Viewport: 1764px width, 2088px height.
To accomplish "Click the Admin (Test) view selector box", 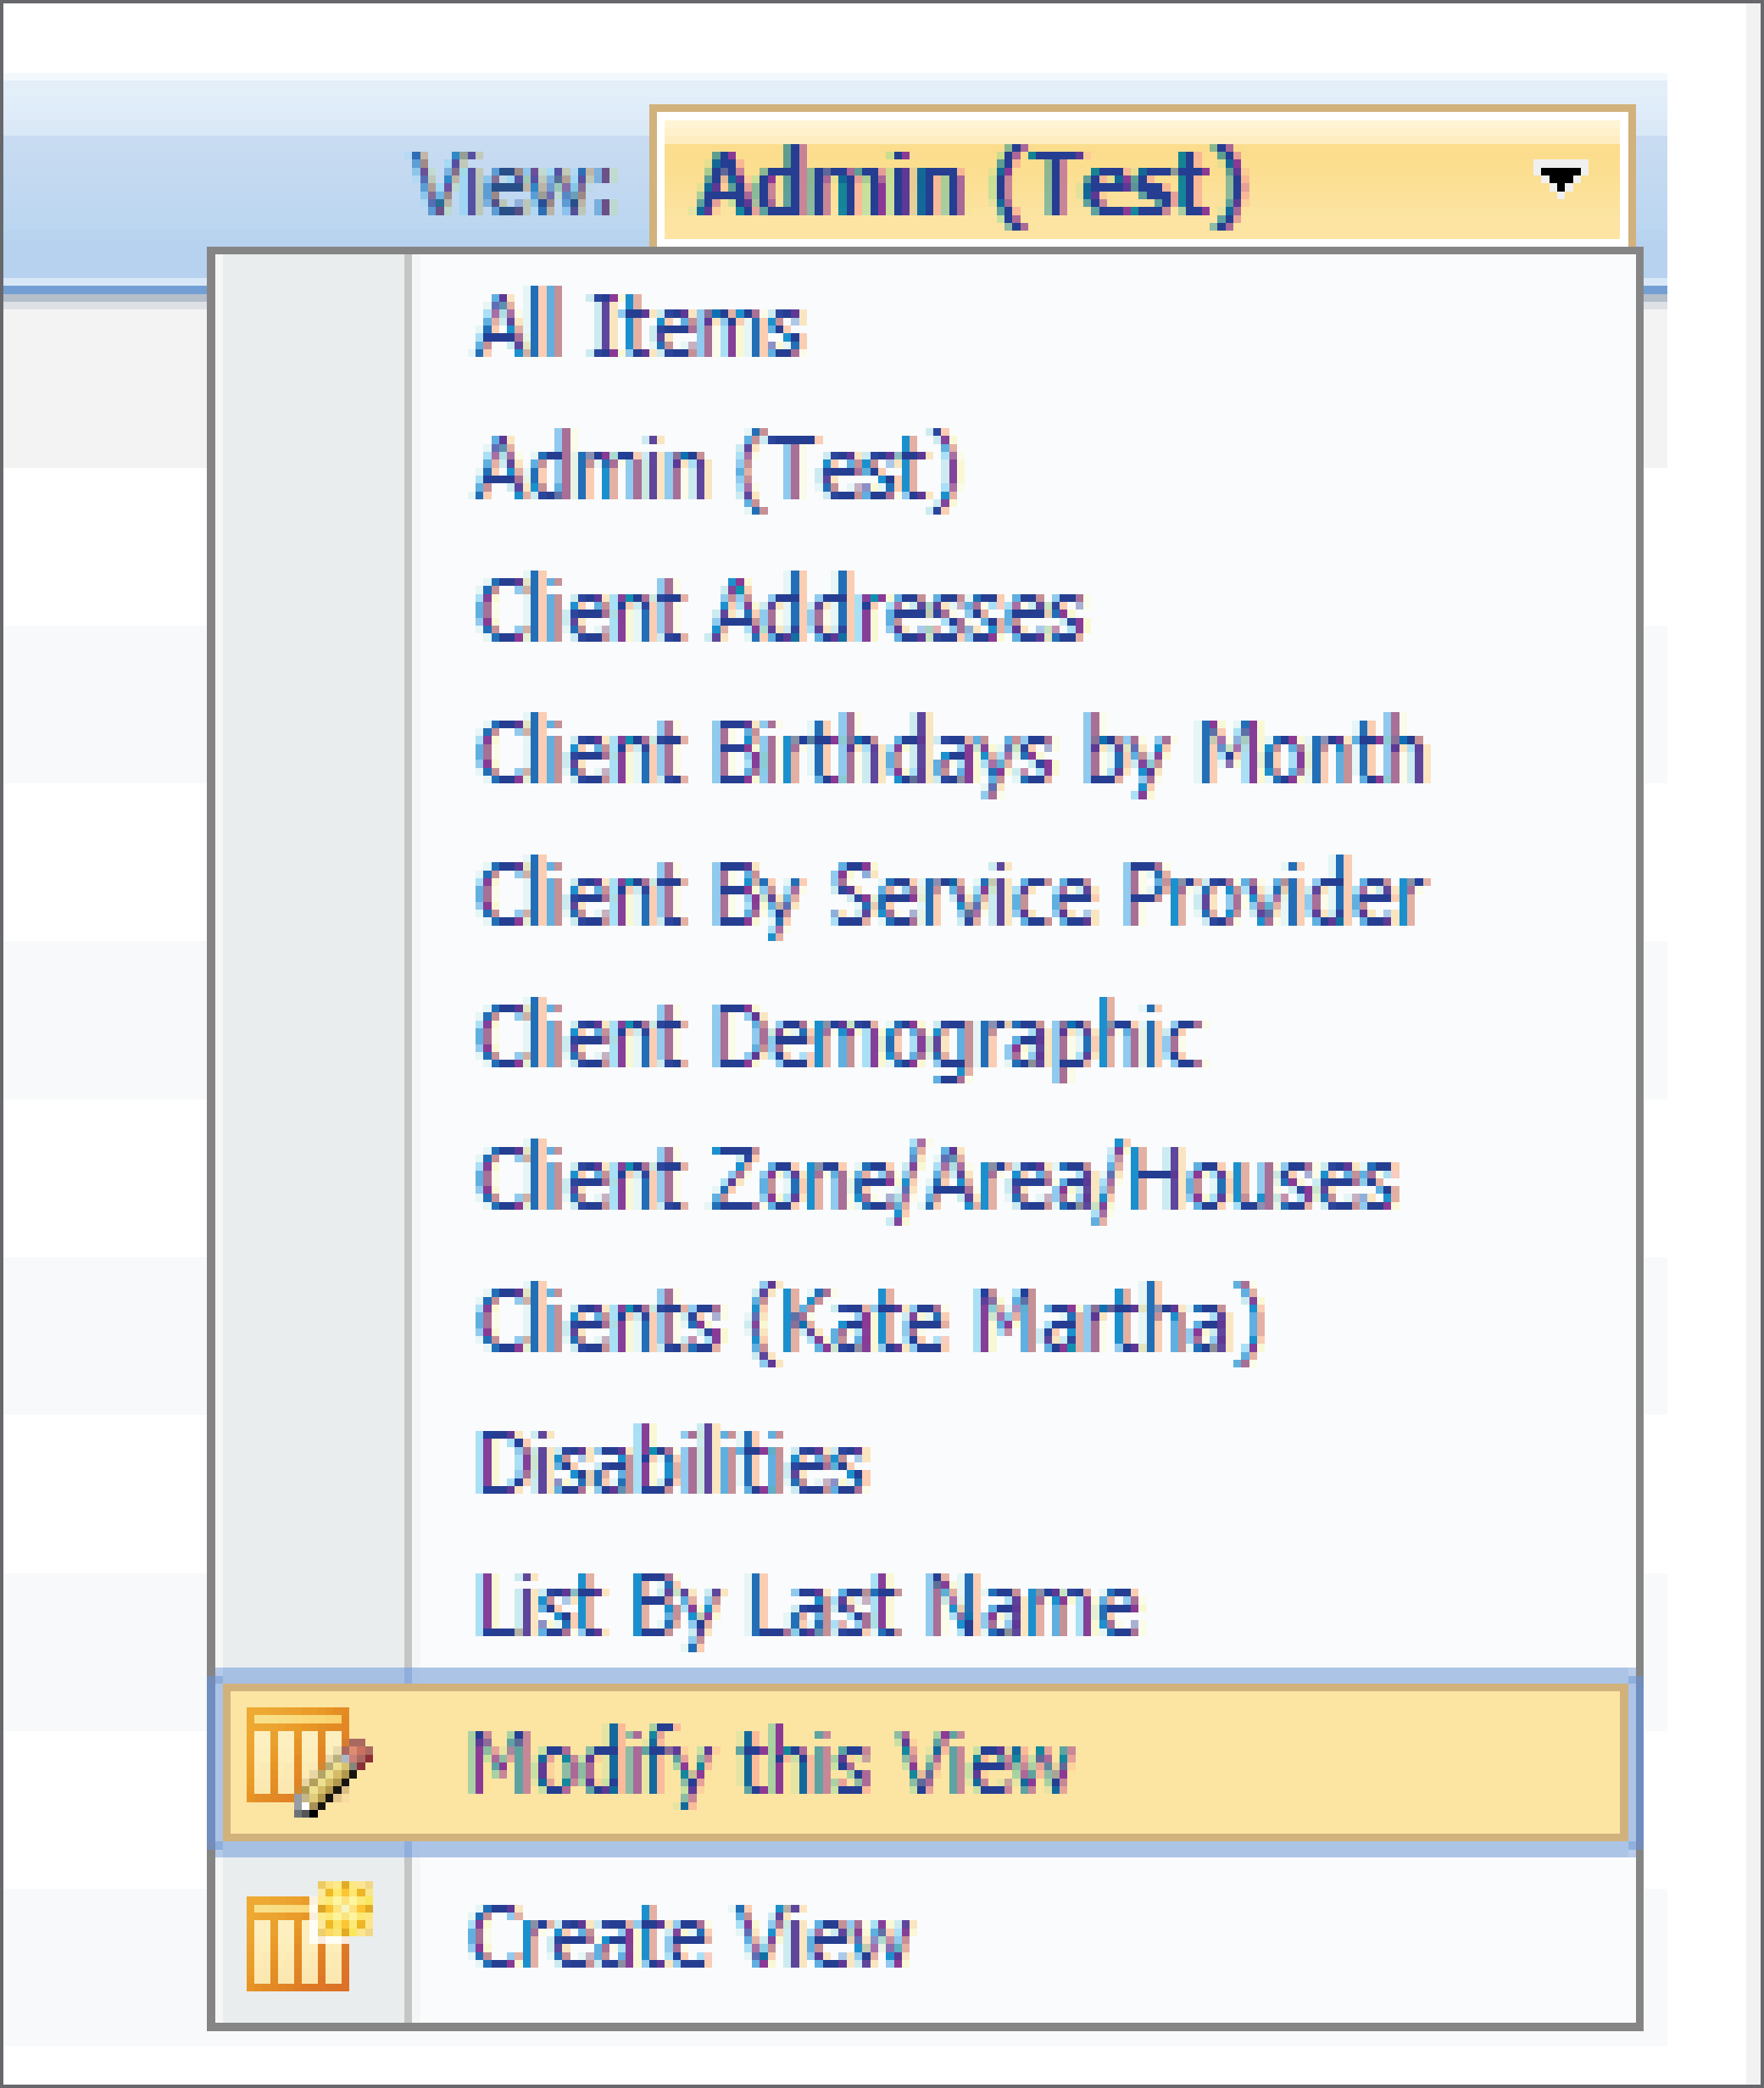I will 1142,179.
